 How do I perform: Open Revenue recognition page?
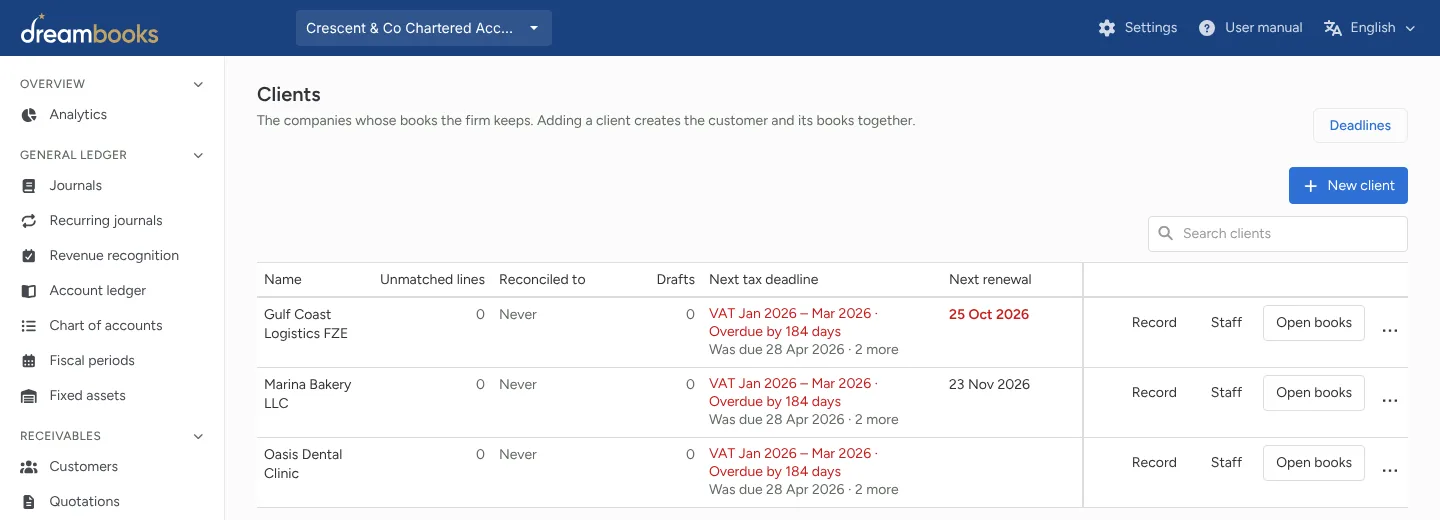(112, 256)
